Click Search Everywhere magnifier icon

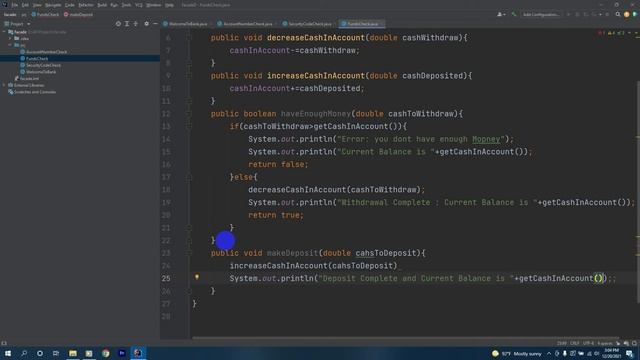618,15
